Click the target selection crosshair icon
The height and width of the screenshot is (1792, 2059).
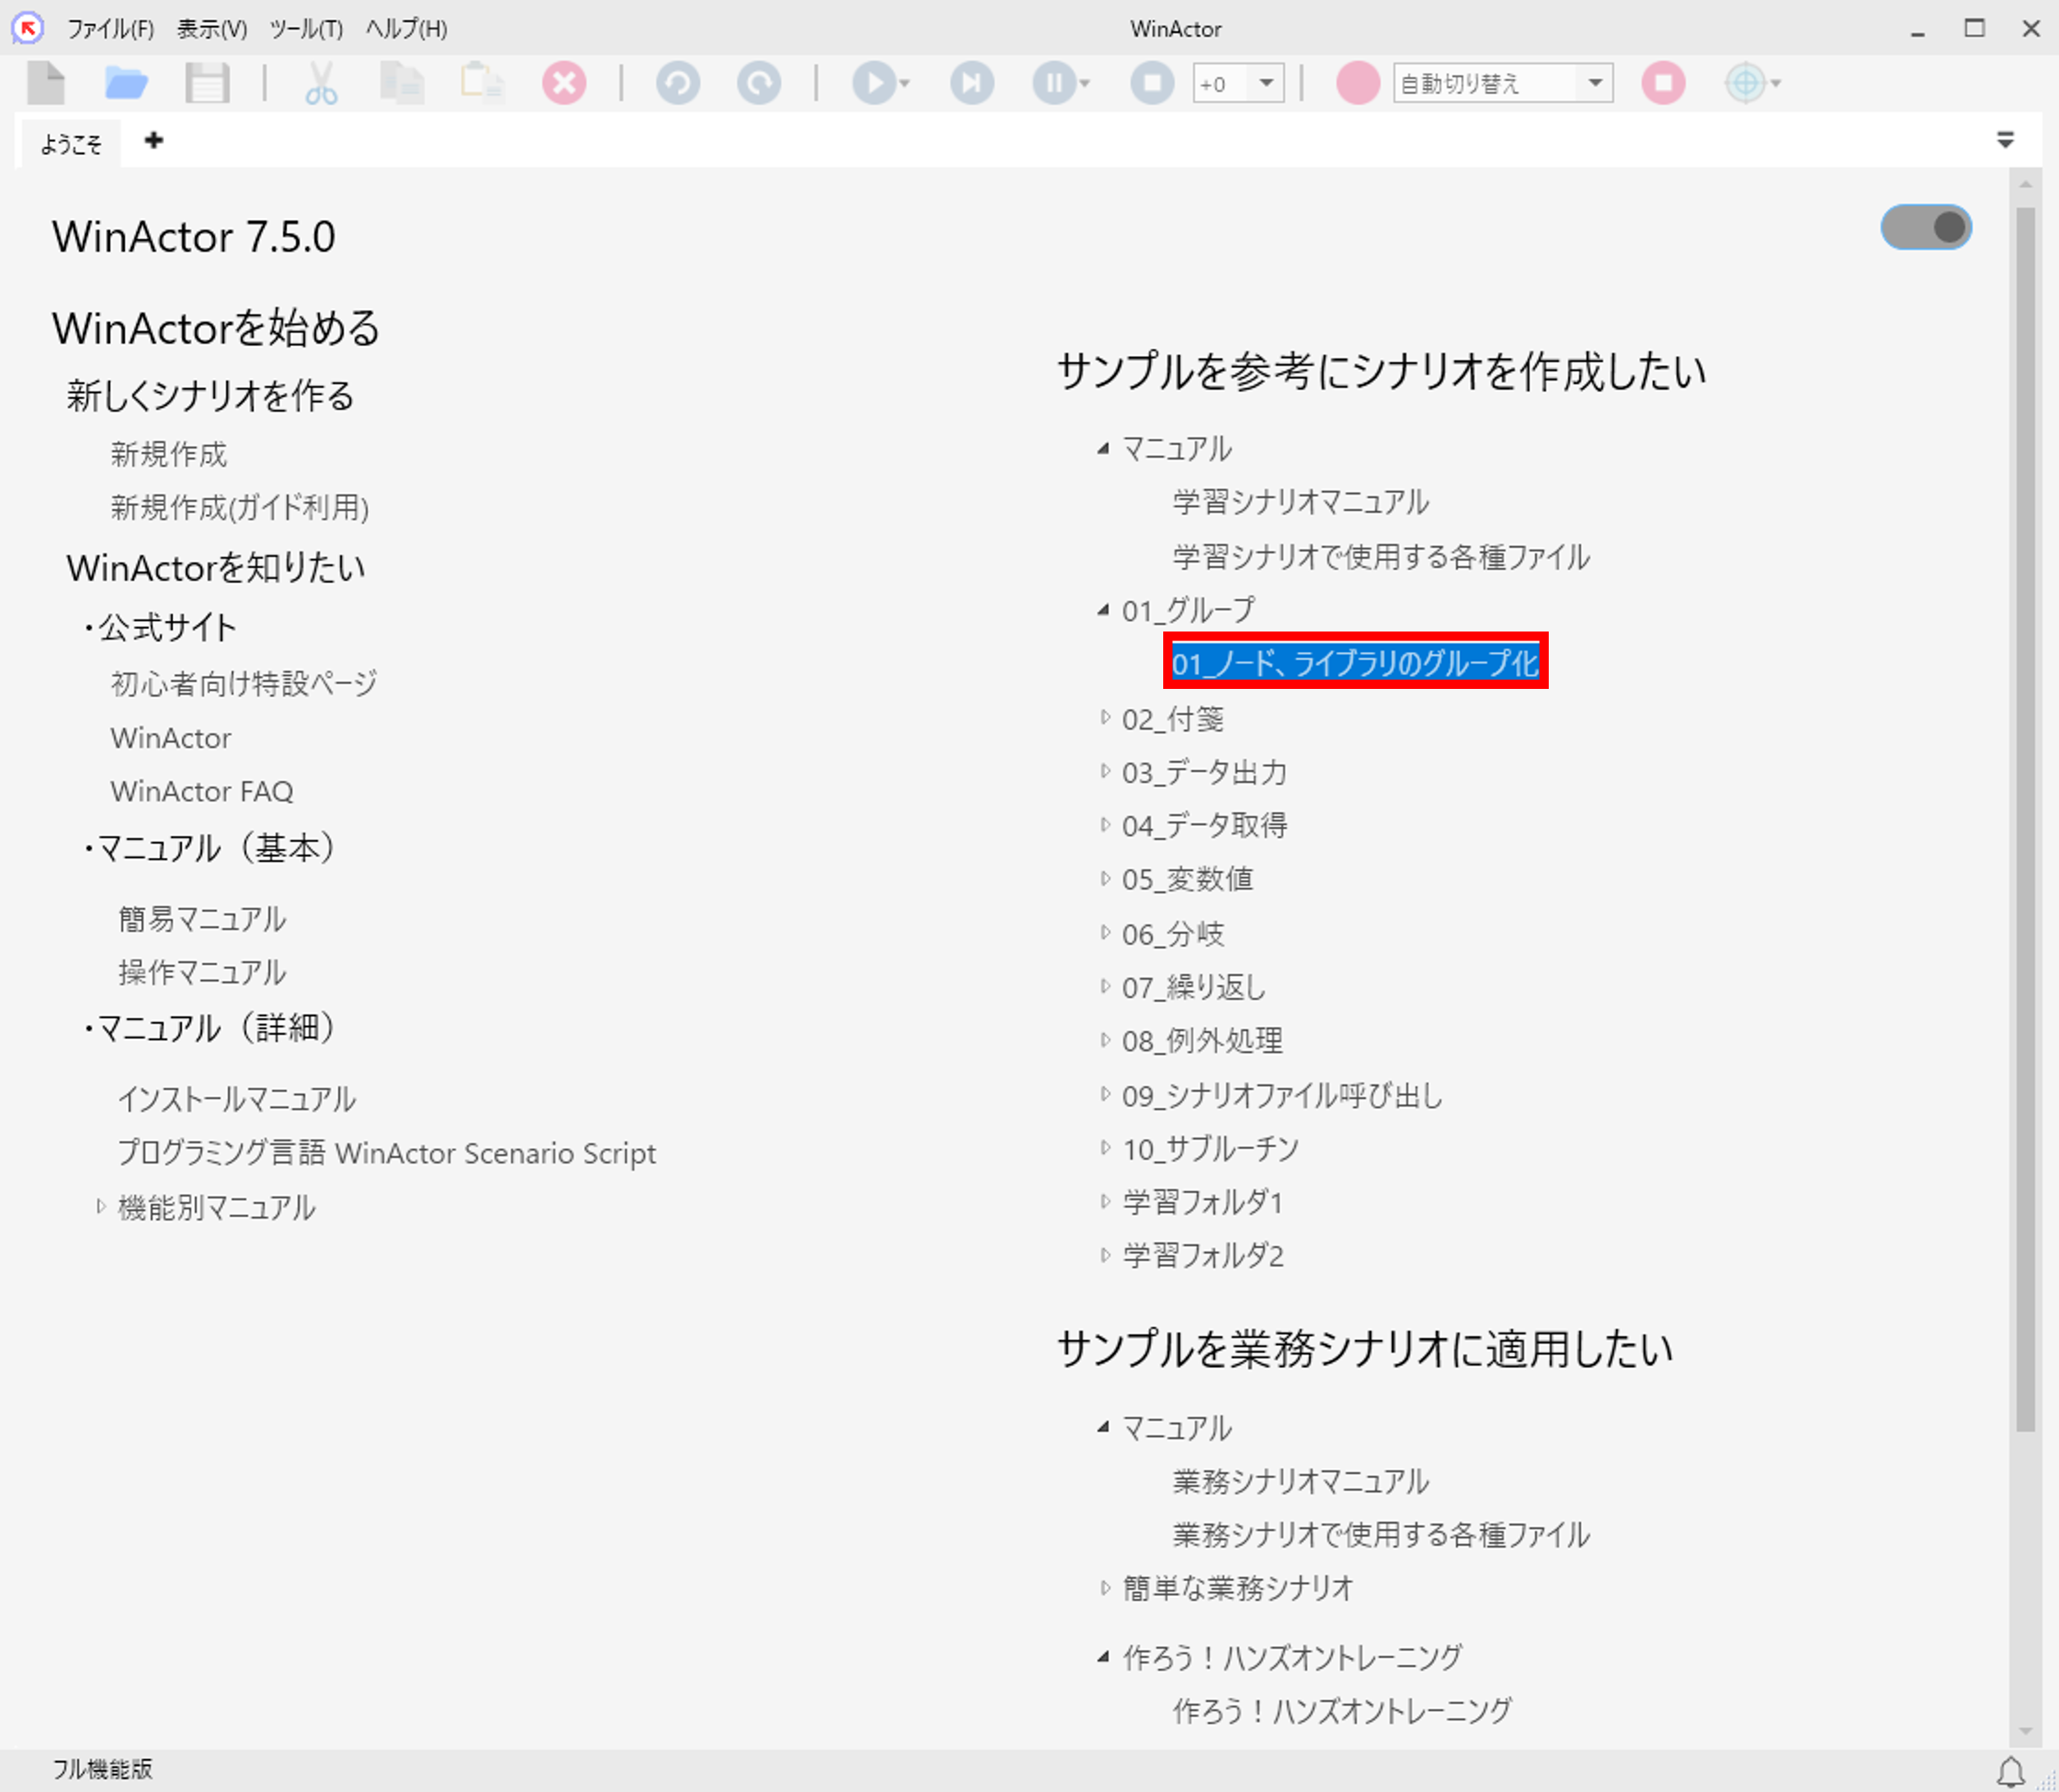[1745, 83]
